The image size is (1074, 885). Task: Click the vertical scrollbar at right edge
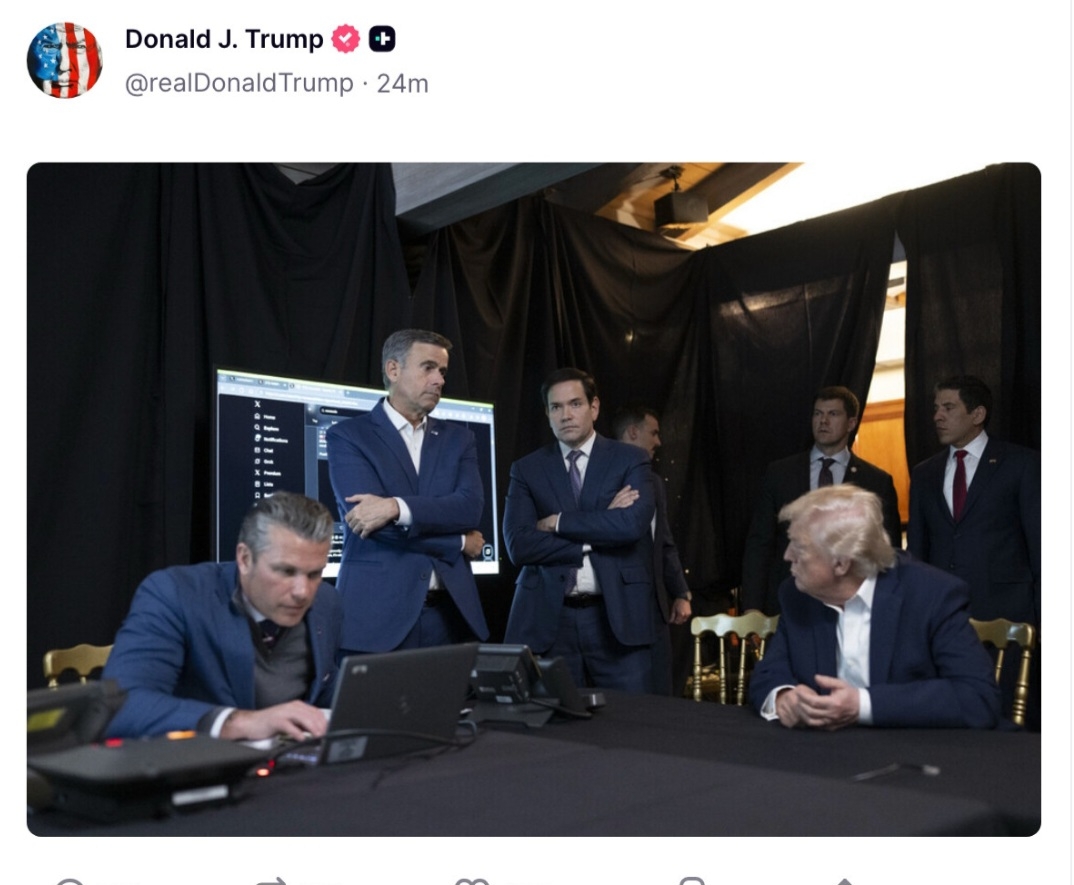(1071, 442)
